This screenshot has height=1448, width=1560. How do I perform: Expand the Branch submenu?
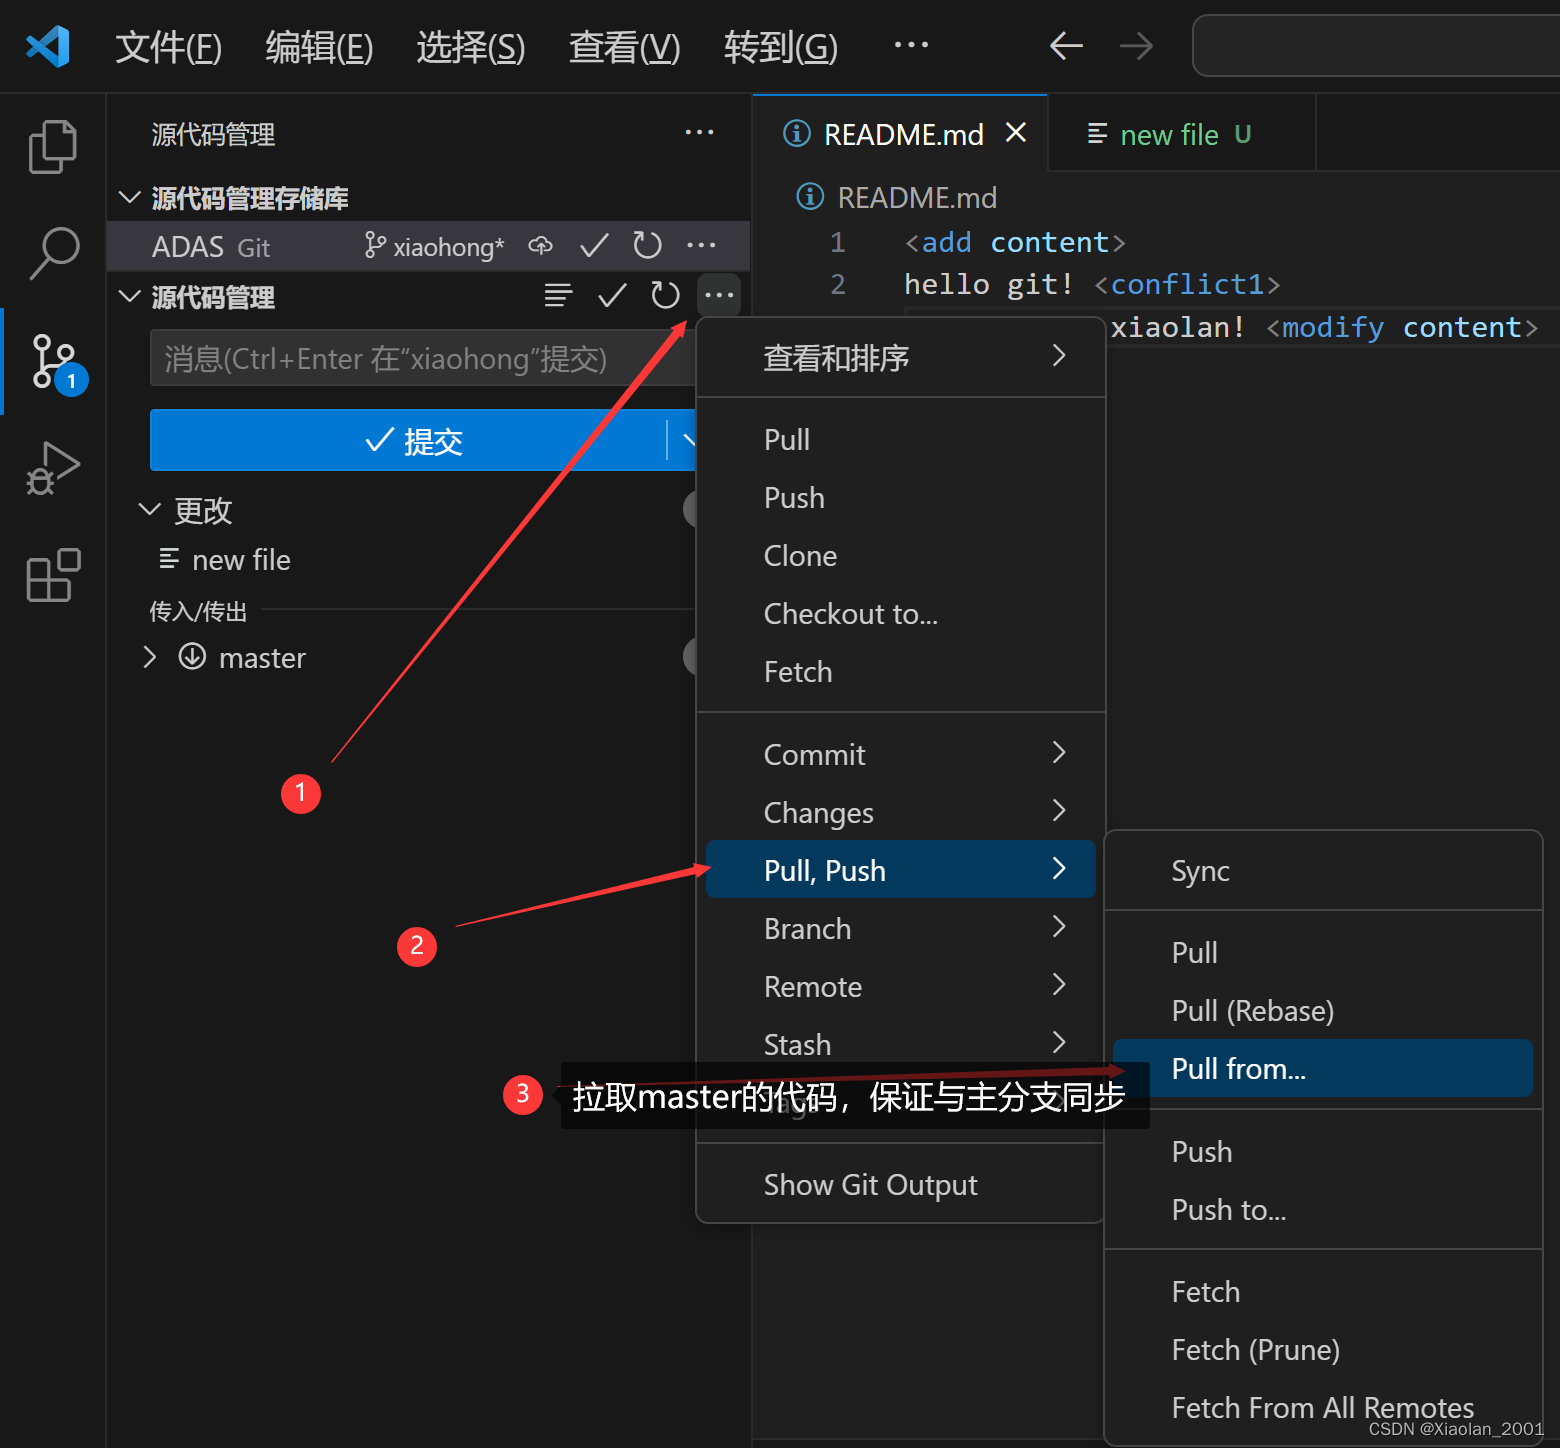900,928
